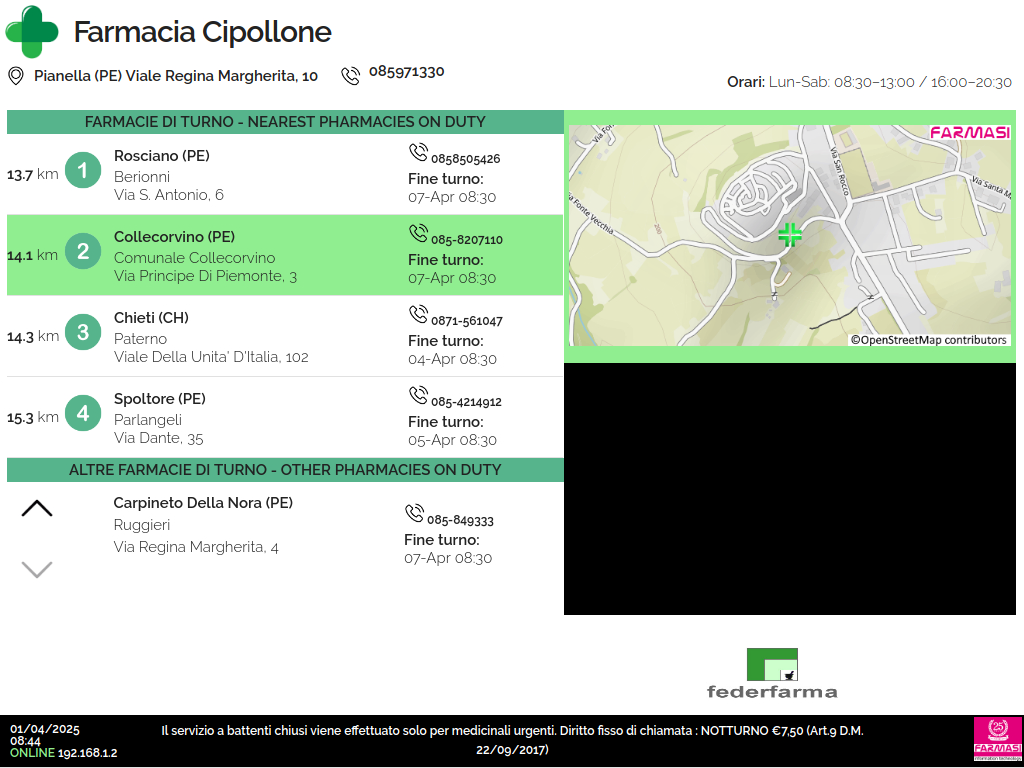The height and width of the screenshot is (768, 1024).
Task: Click the phone icon for Carpineto Della Nora
Action: click(x=414, y=514)
